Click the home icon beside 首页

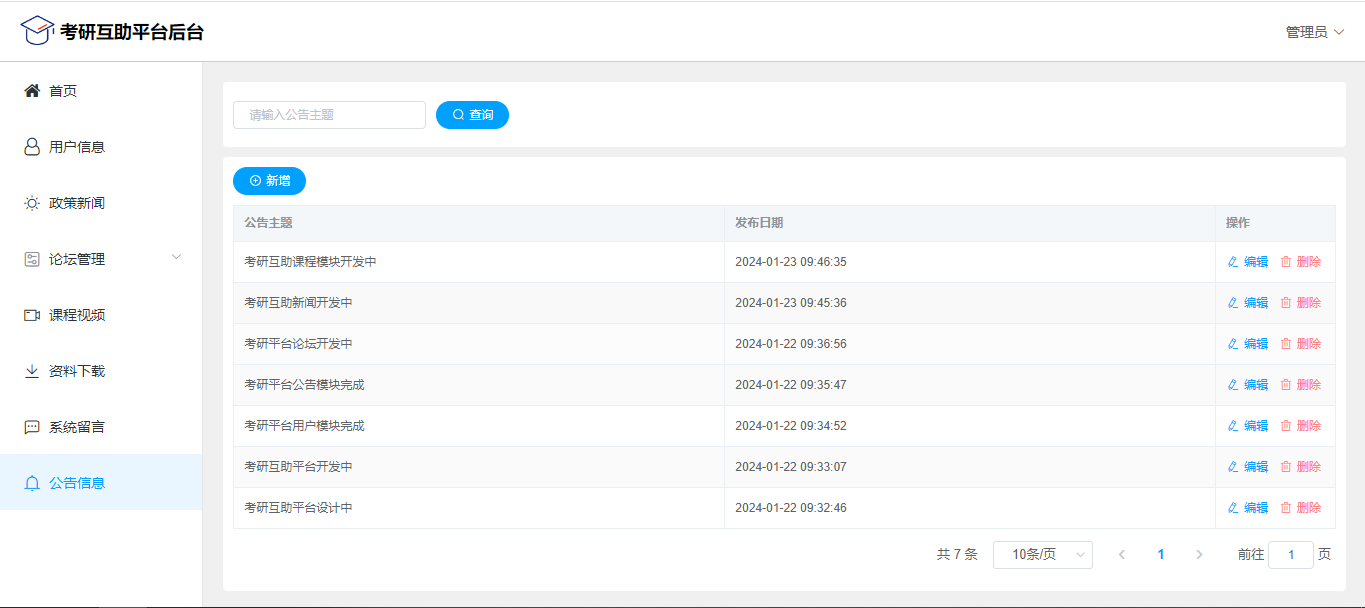pyautogui.click(x=32, y=91)
